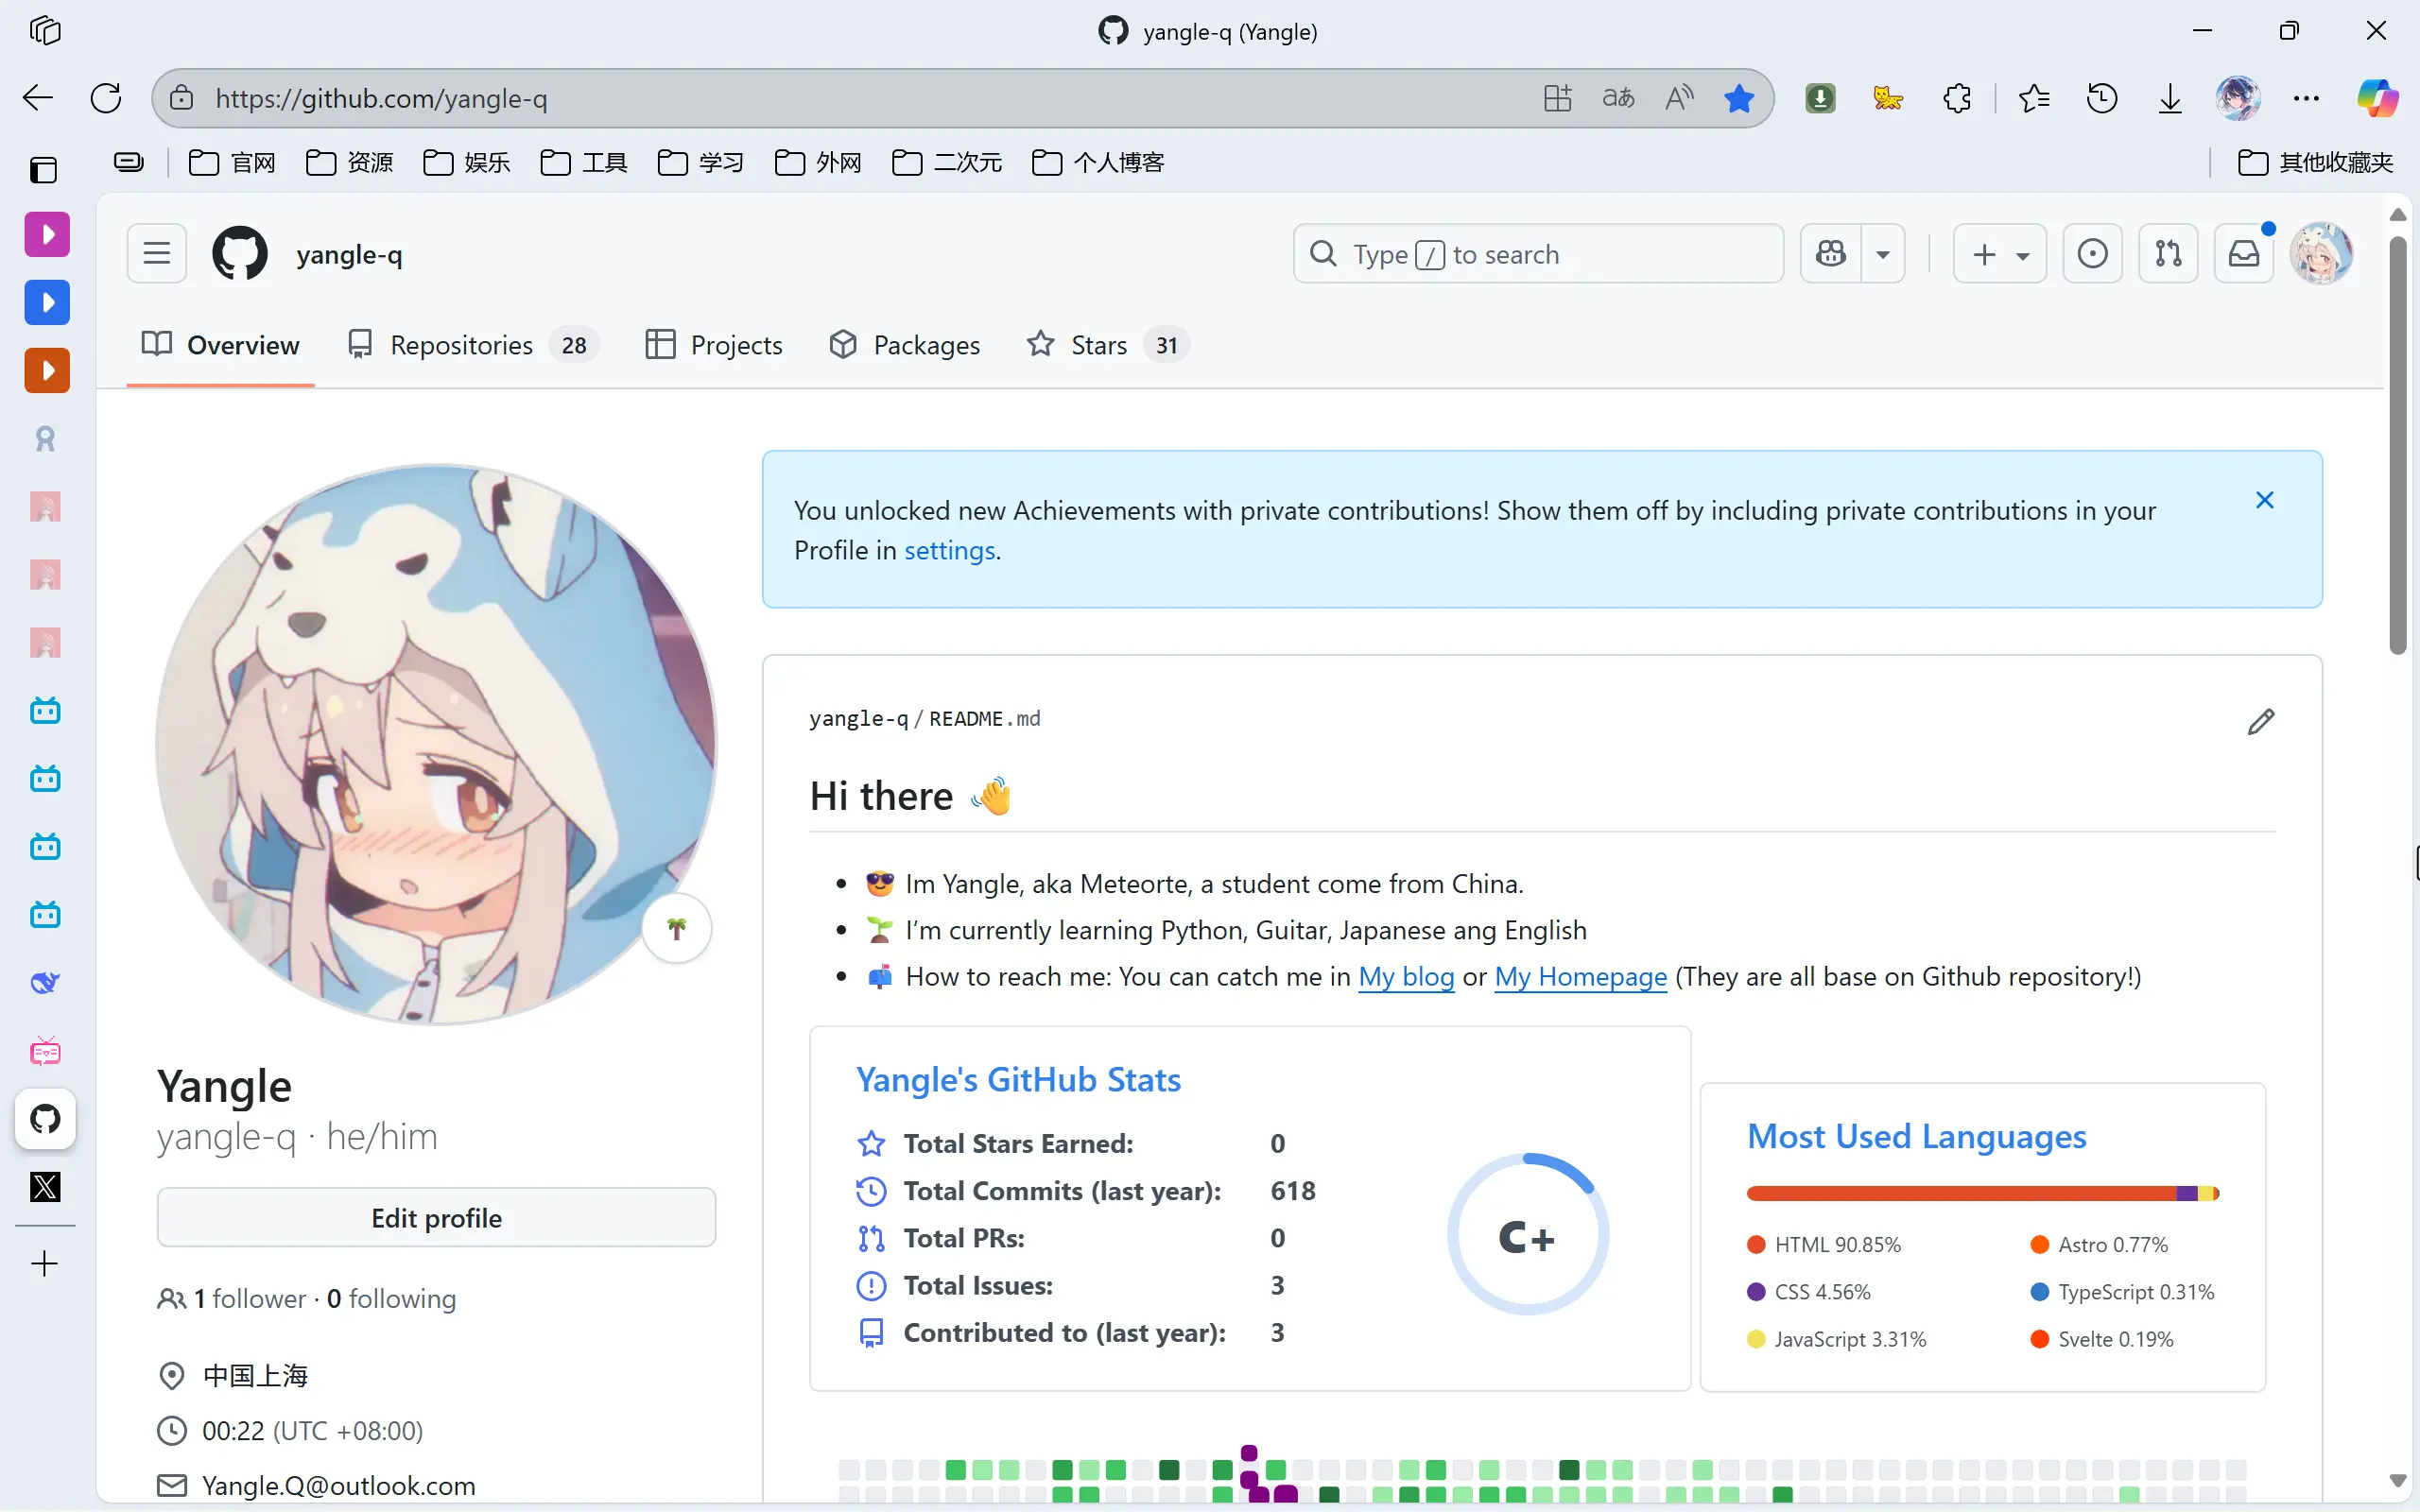Expand the create new plus dropdown
2420x1512 pixels.
coord(2000,254)
